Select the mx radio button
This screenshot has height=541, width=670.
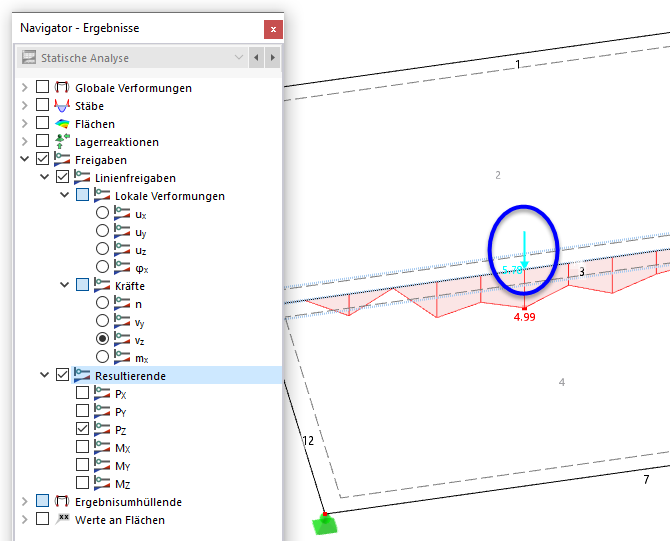click(x=102, y=356)
